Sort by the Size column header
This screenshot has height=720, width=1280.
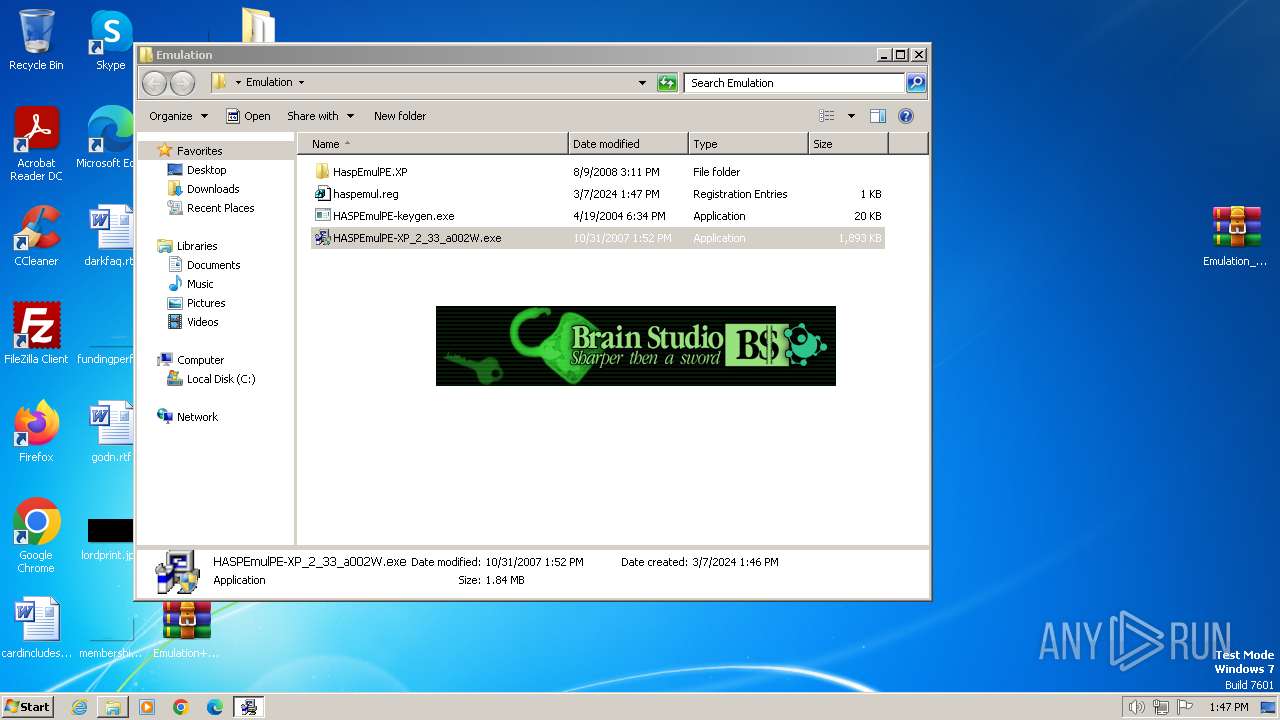tap(848, 144)
